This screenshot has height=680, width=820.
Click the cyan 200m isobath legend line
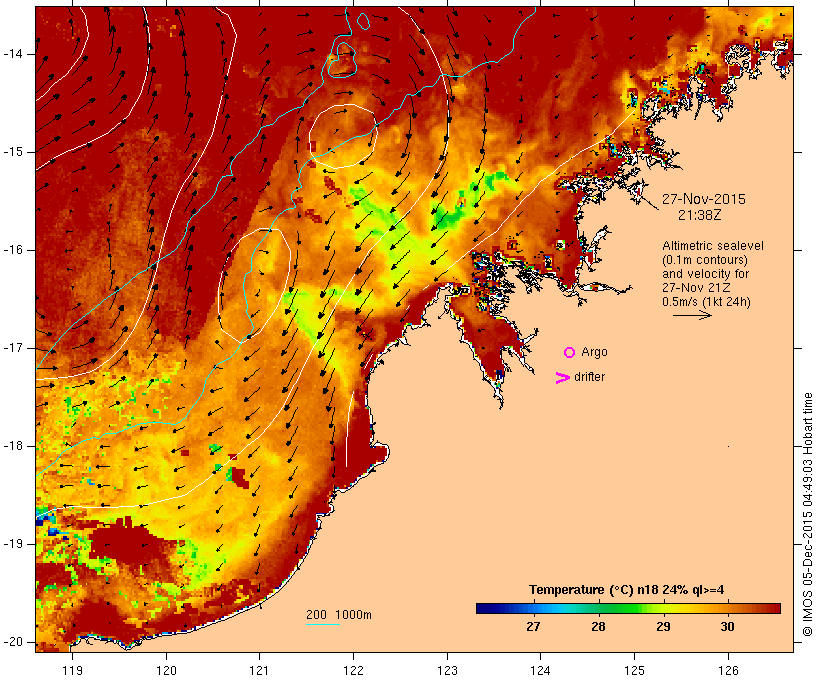(323, 624)
